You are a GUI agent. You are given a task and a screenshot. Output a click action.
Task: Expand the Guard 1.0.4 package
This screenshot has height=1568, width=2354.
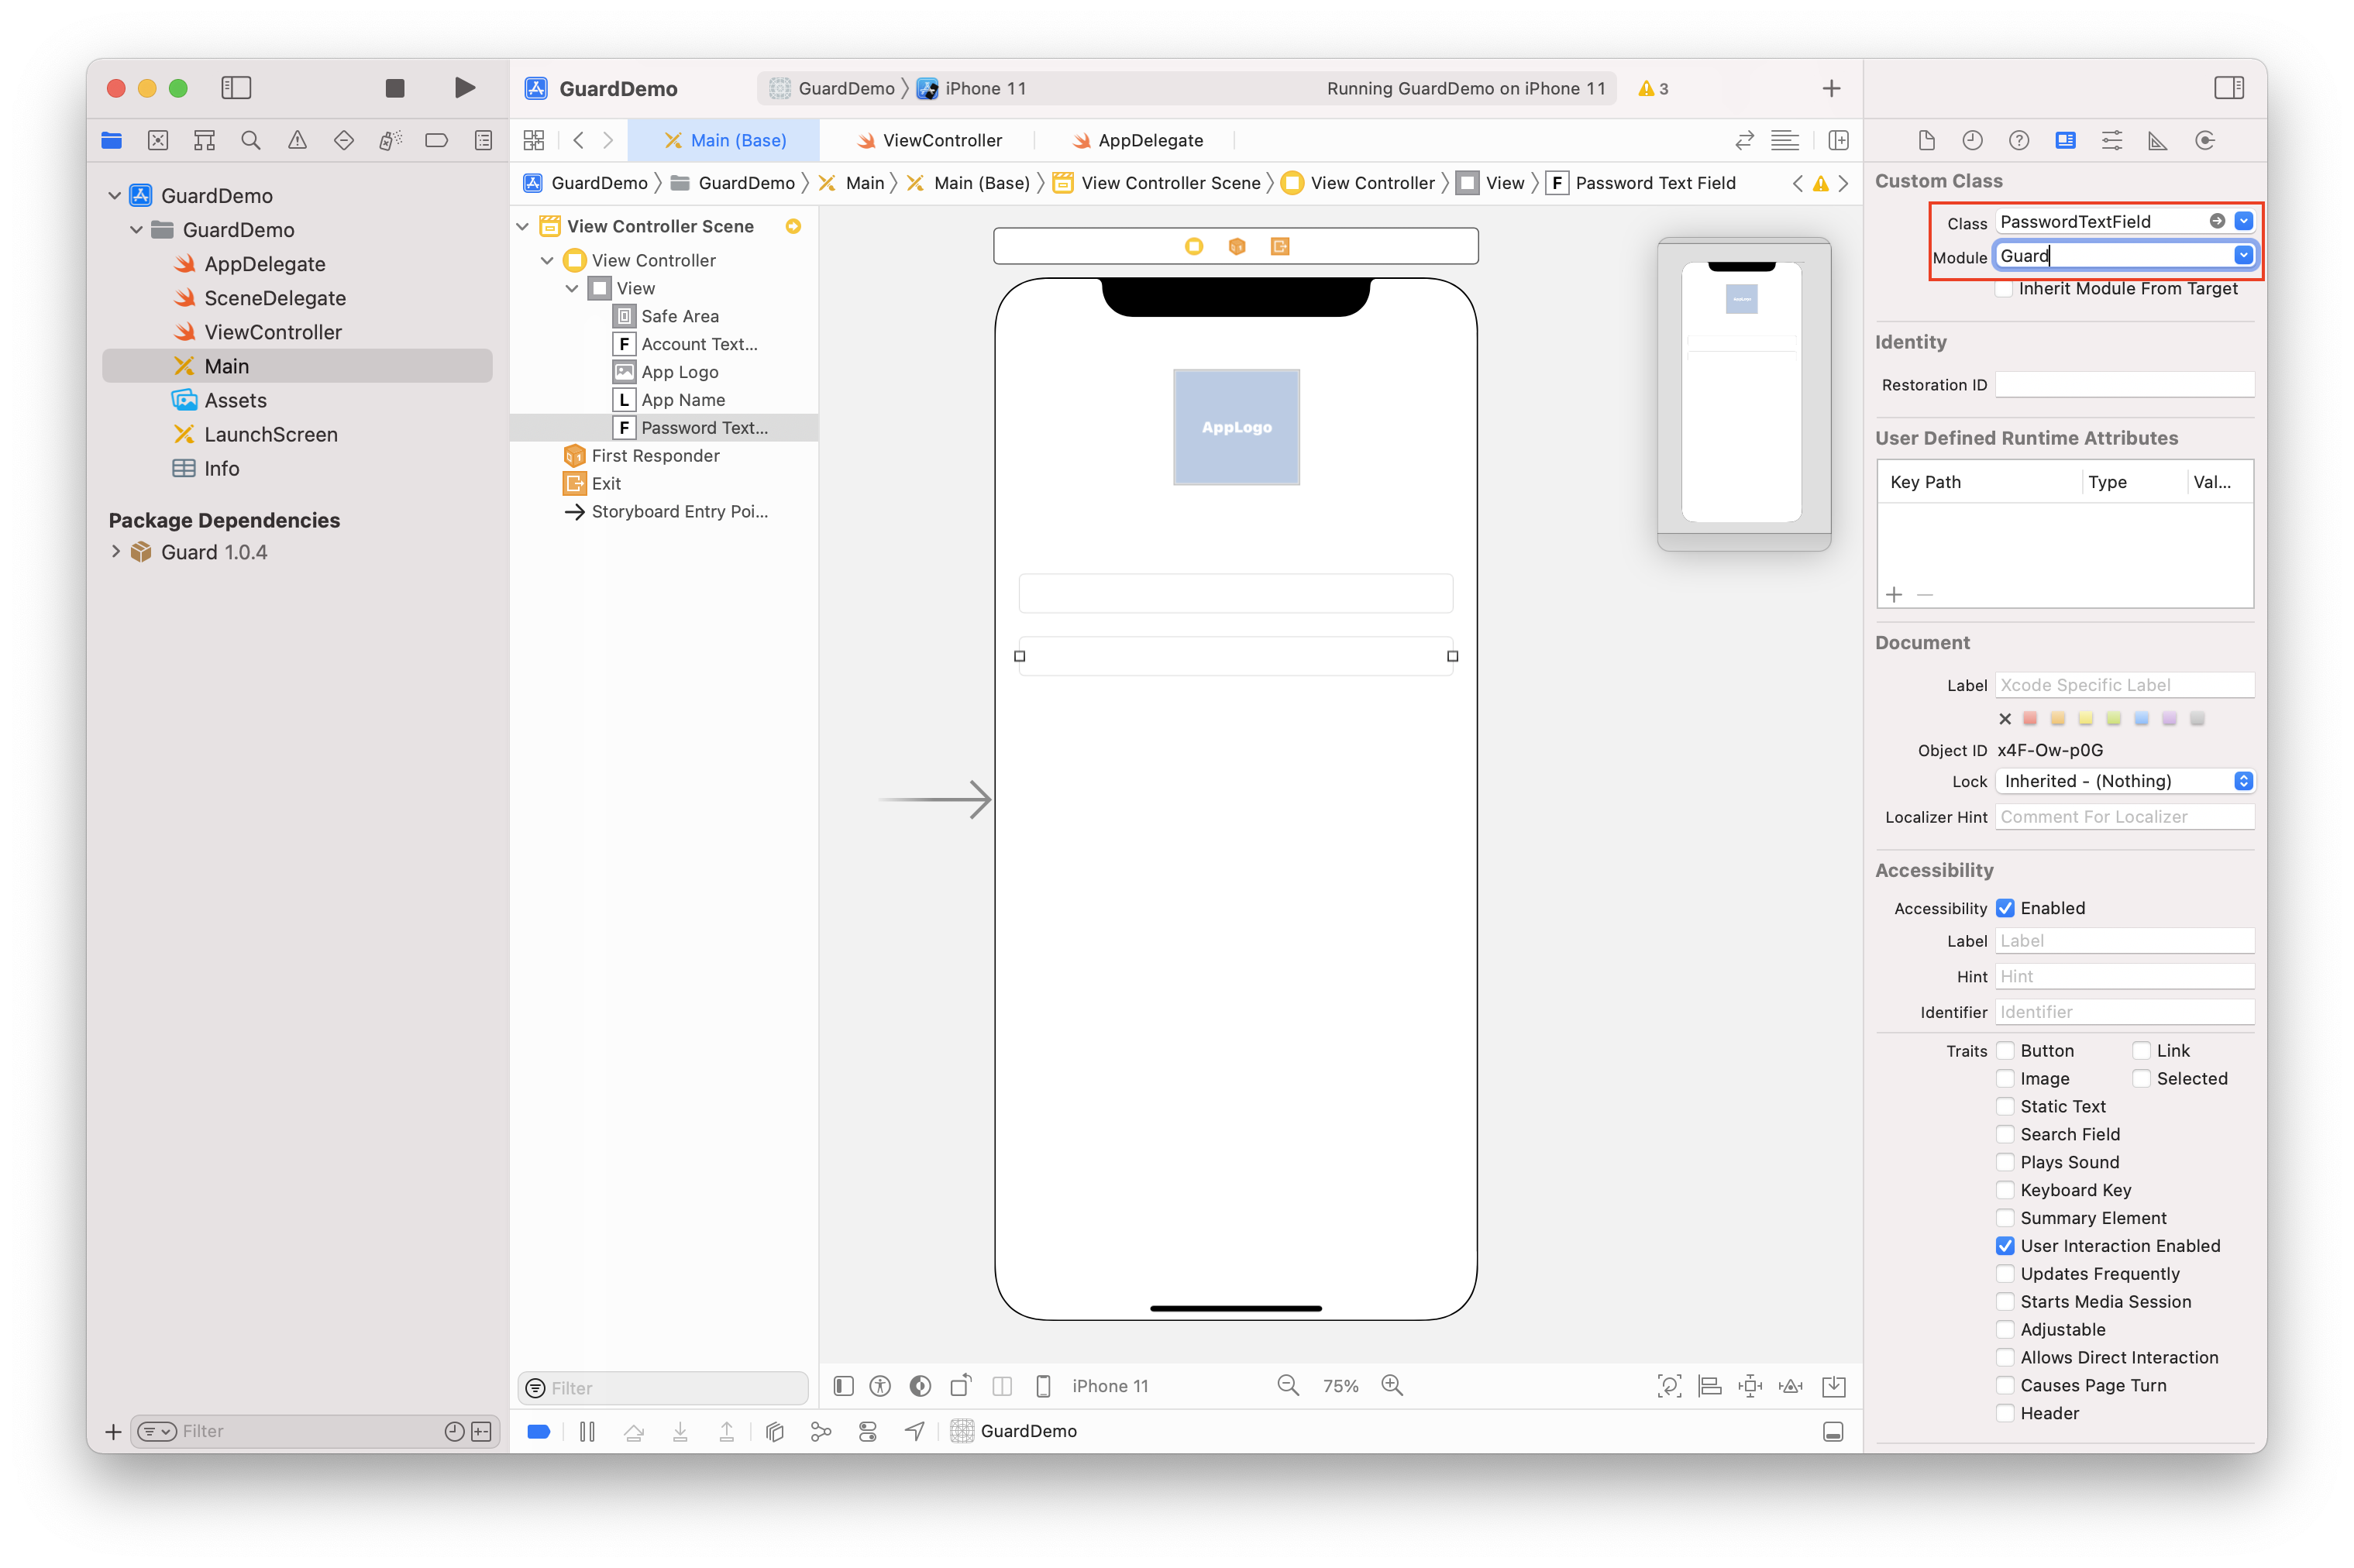click(116, 552)
